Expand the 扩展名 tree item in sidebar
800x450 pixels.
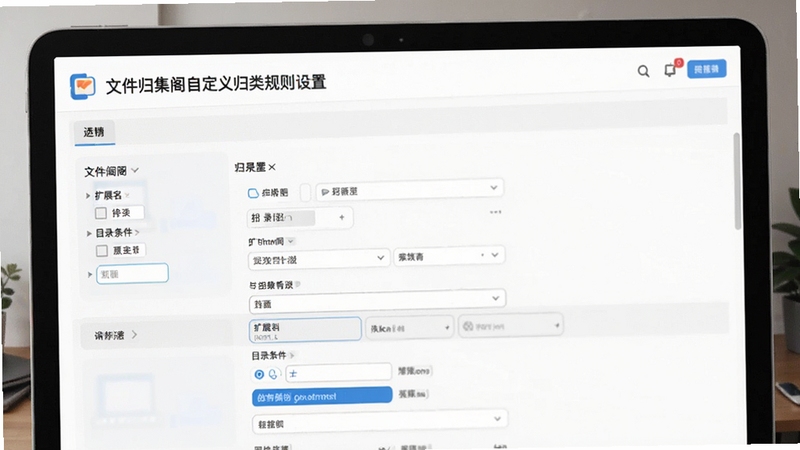pyautogui.click(x=88, y=195)
